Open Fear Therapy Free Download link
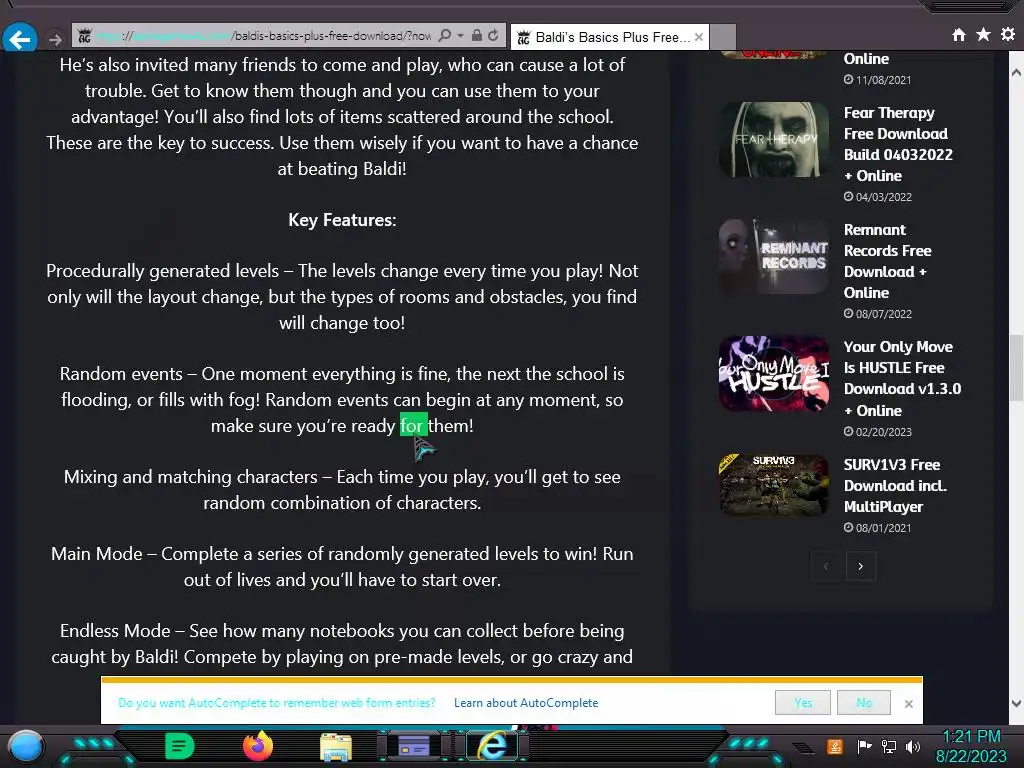1024x768 pixels. [898, 144]
